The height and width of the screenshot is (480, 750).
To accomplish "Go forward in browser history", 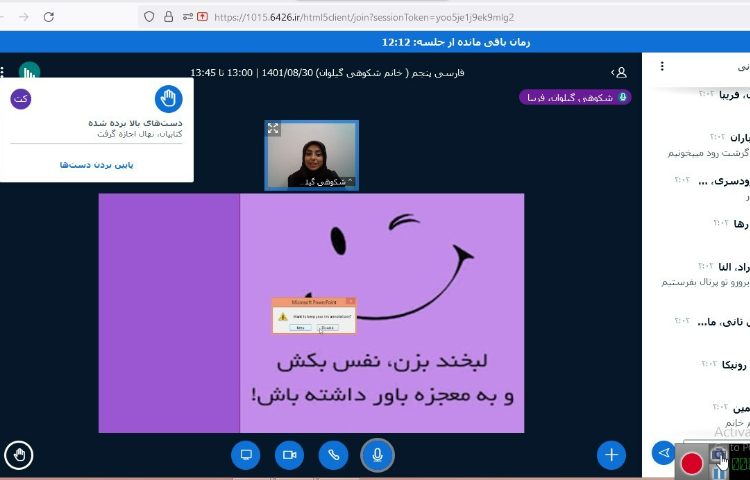I will coord(23,17).
